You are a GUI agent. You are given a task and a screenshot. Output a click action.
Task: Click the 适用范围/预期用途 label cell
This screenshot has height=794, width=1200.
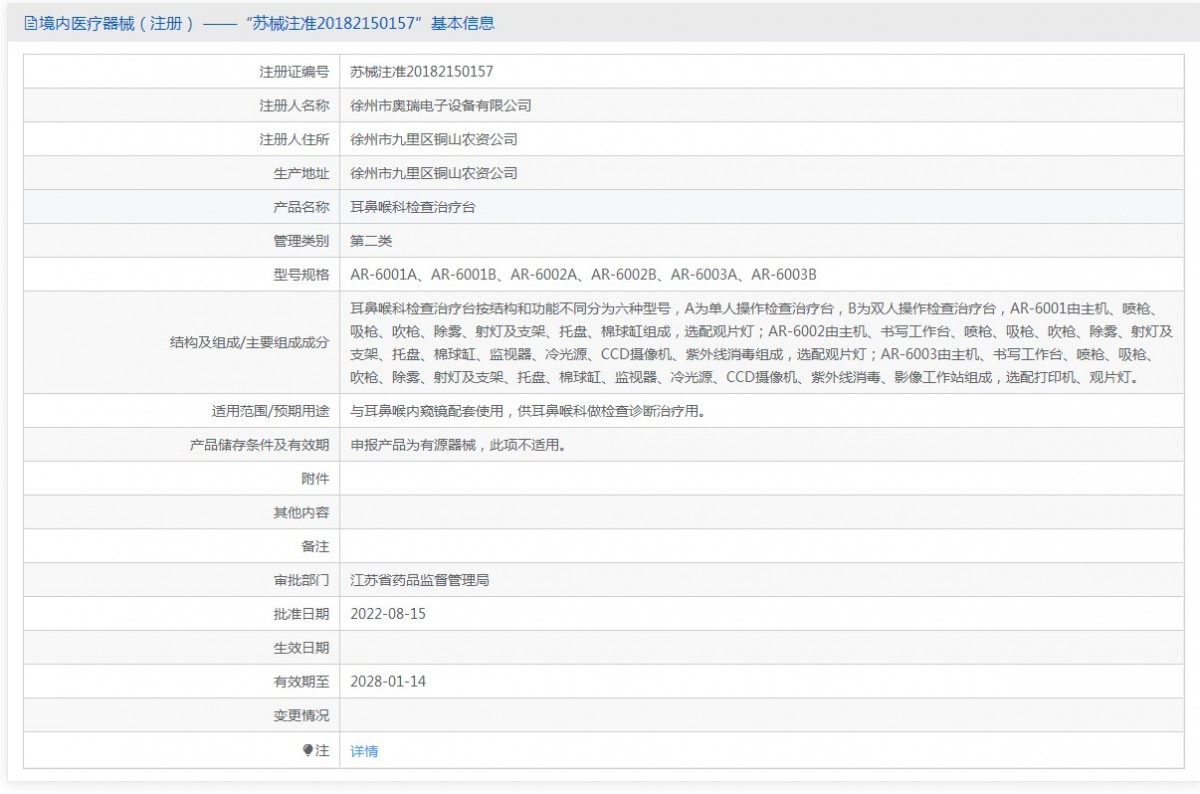point(181,411)
